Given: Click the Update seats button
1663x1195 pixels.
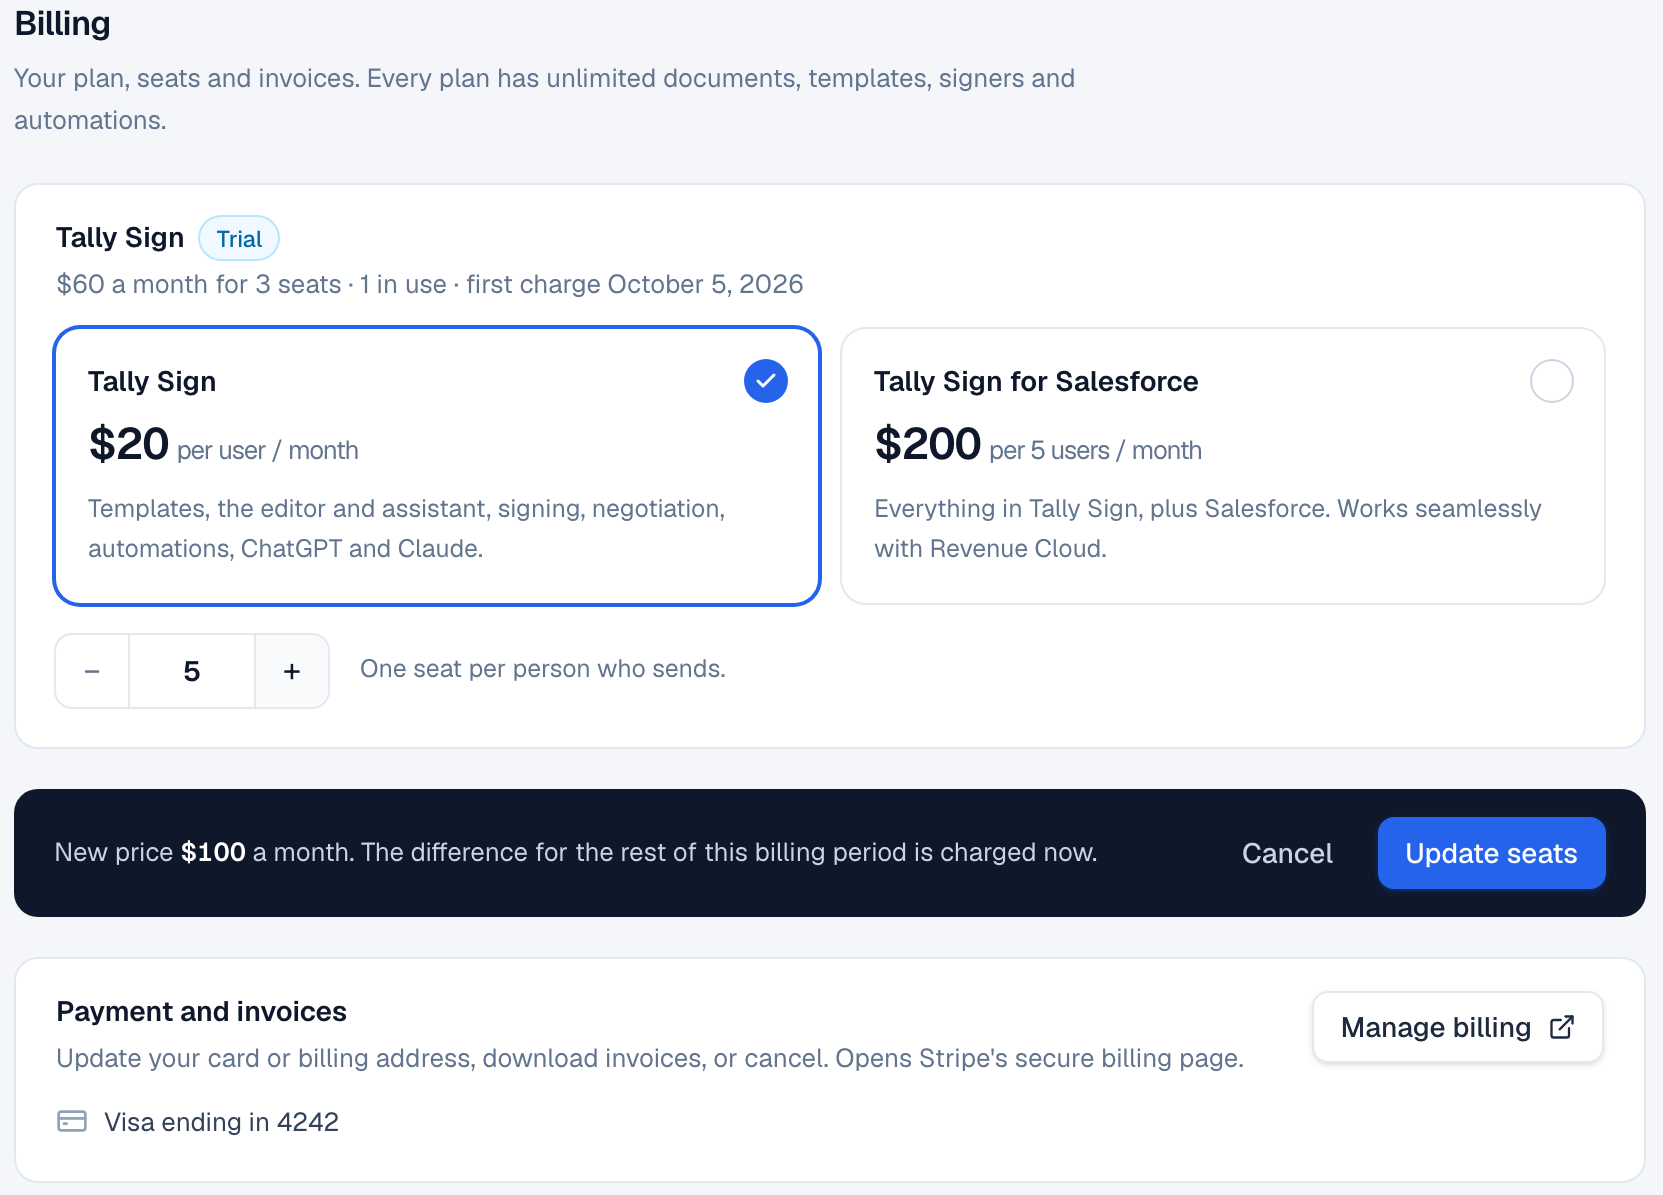Looking at the screenshot, I should [1491, 853].
